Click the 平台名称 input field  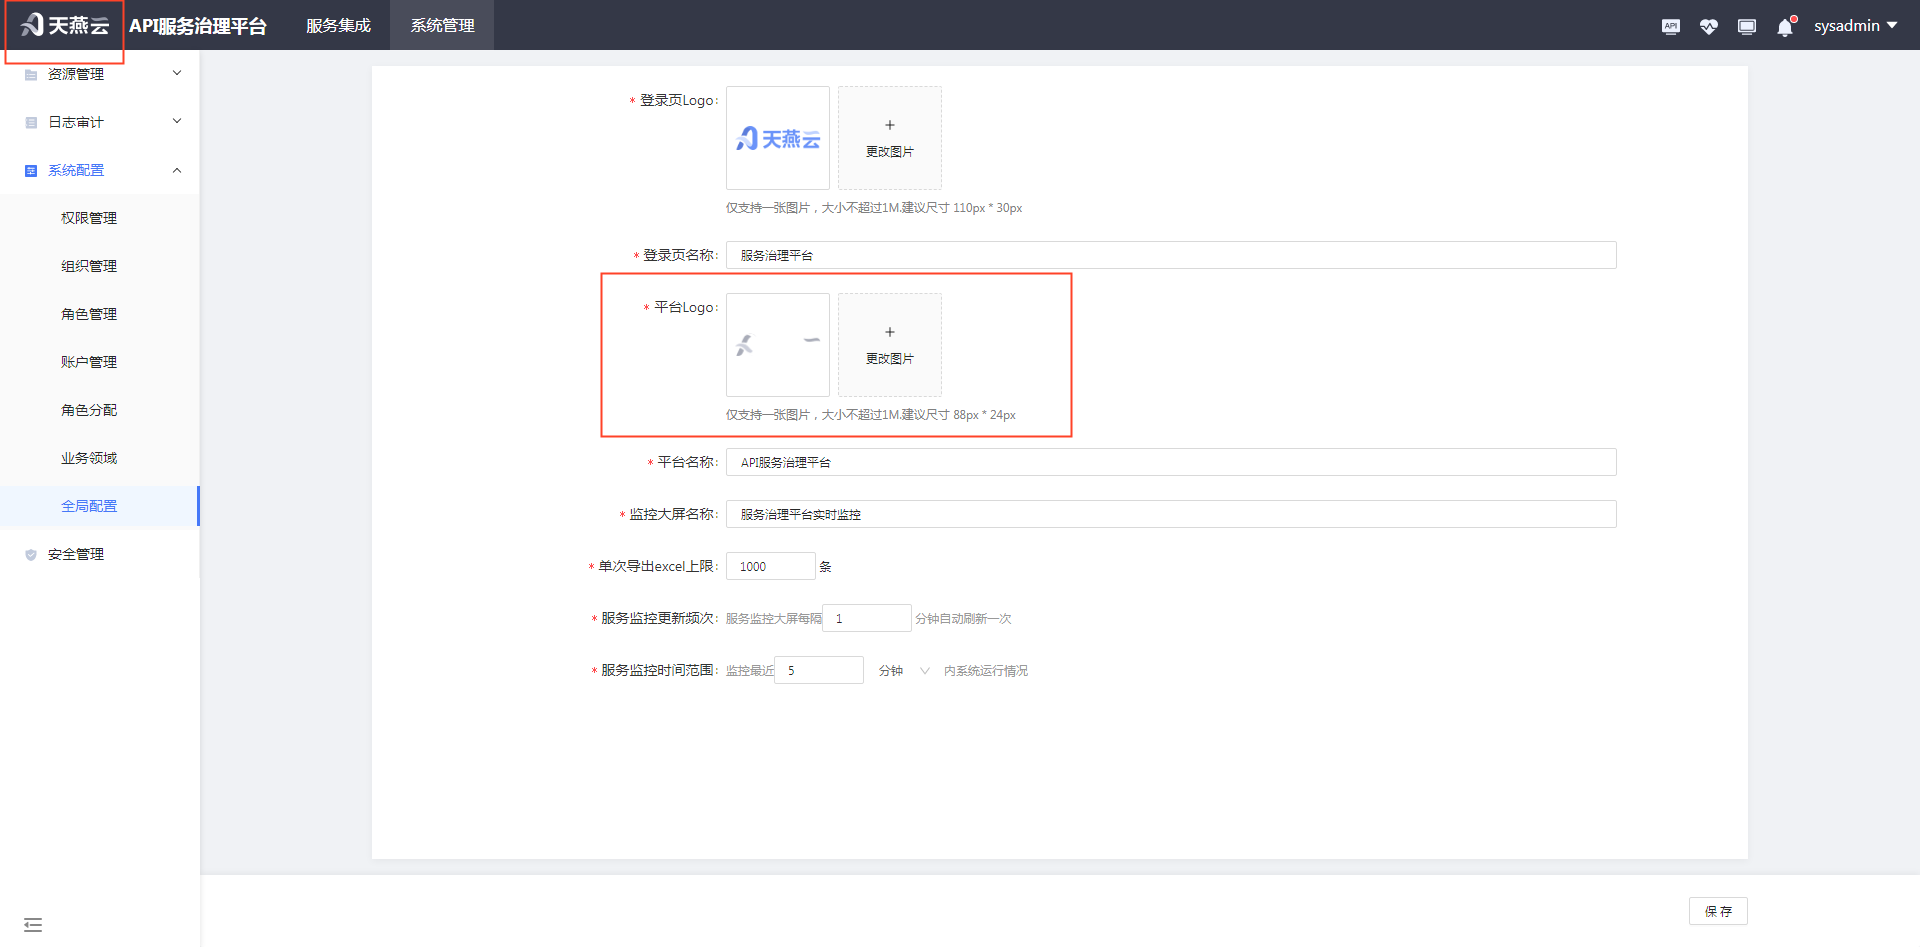tap(1170, 462)
